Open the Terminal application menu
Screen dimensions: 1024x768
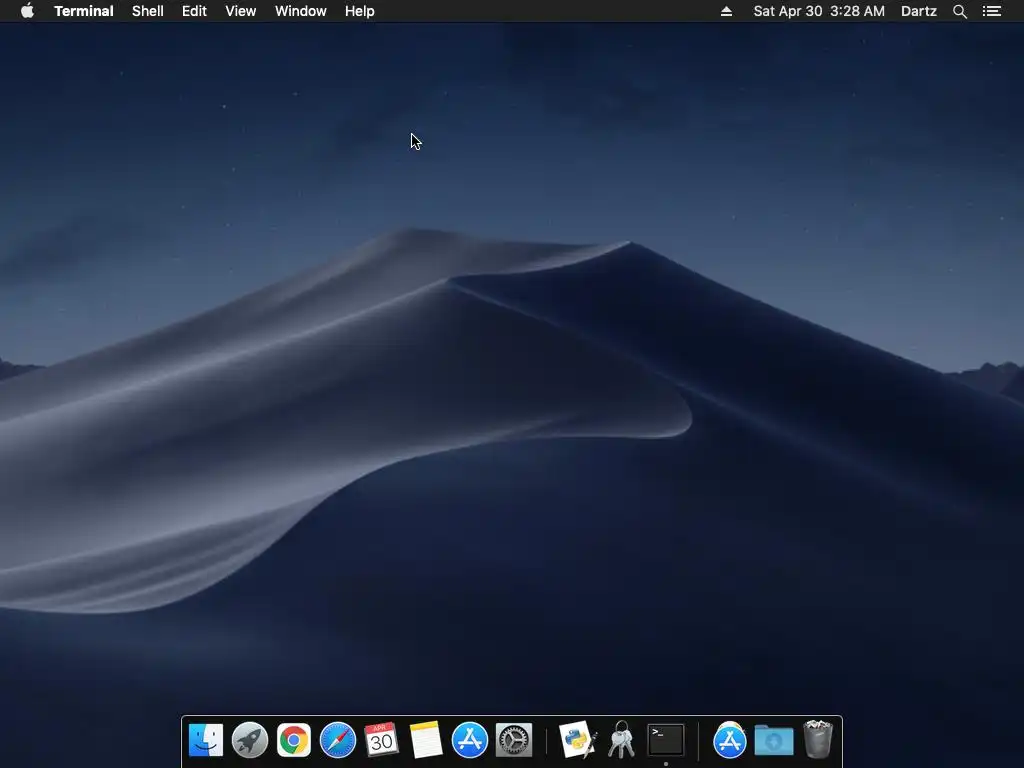coord(84,11)
